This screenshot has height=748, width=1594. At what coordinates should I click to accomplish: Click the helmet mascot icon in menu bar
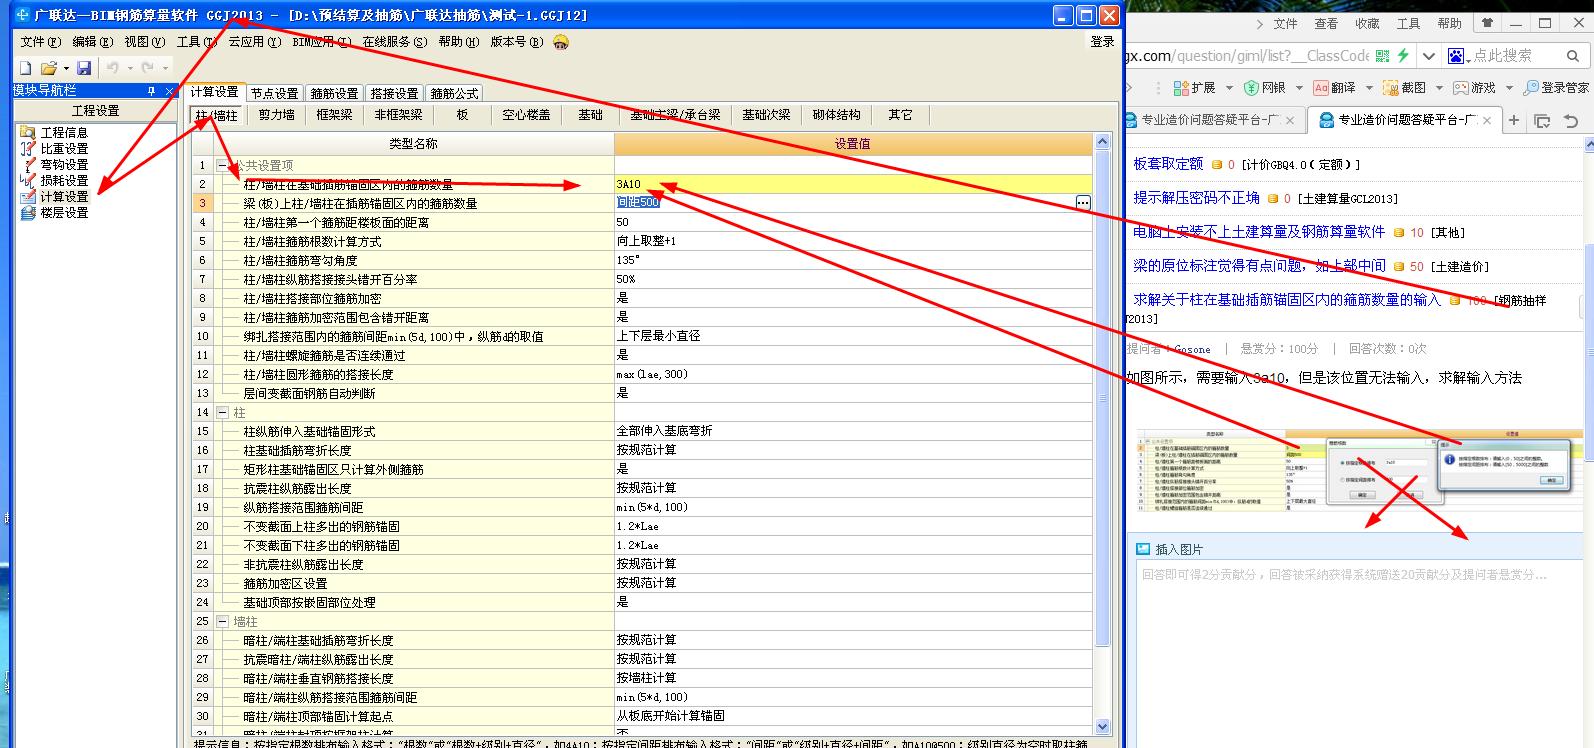click(x=561, y=42)
